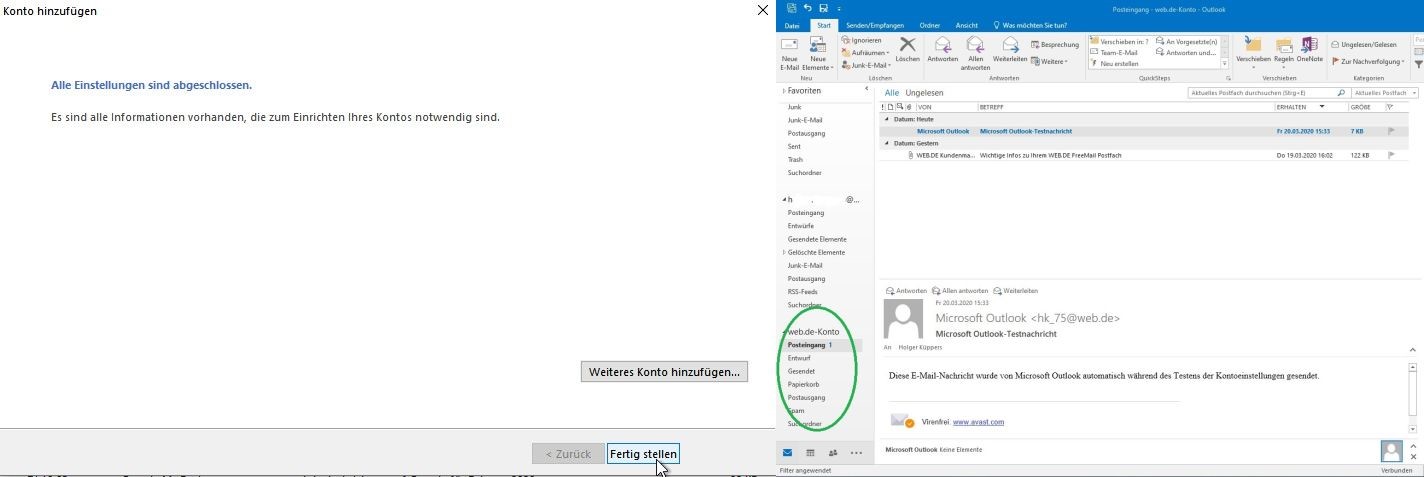
Task: Switch to the Start ribbon tab
Action: click(x=824, y=25)
